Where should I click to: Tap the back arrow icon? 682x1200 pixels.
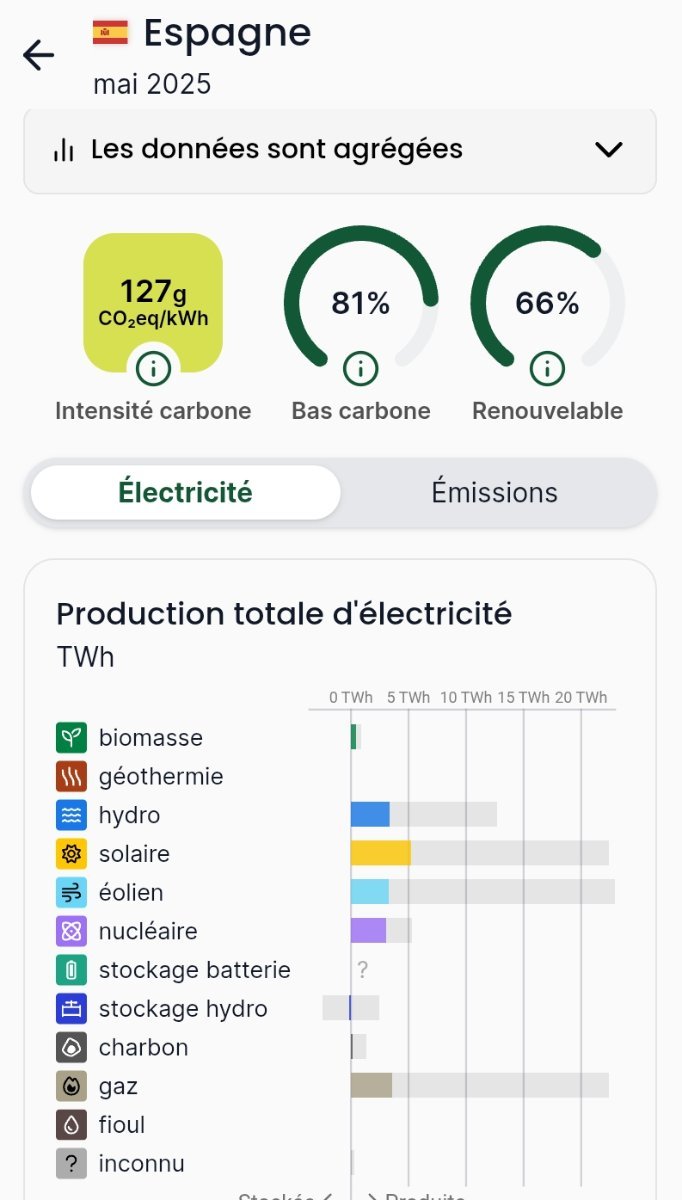tap(38, 55)
